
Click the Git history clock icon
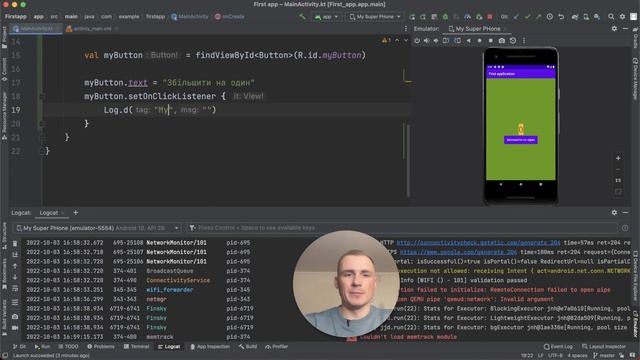(550, 17)
